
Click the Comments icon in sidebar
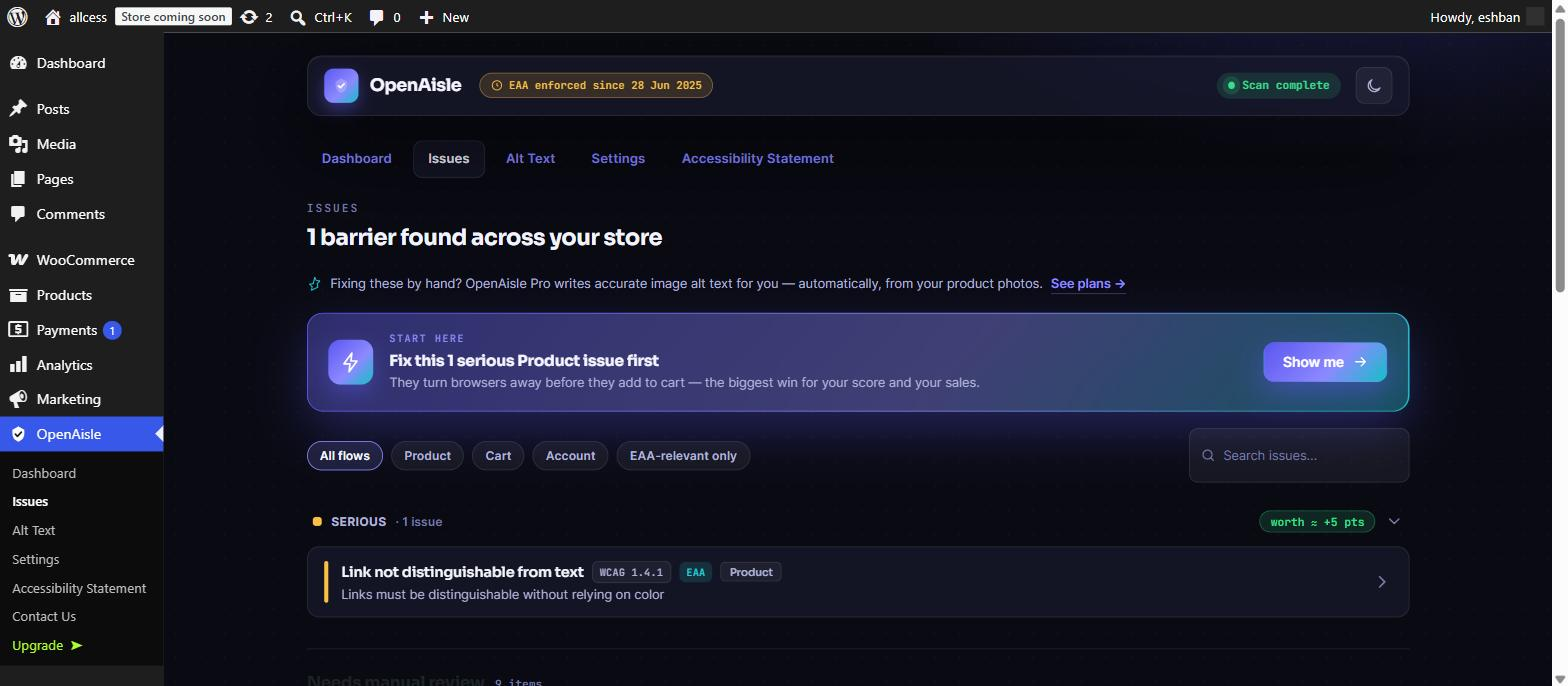(x=18, y=214)
